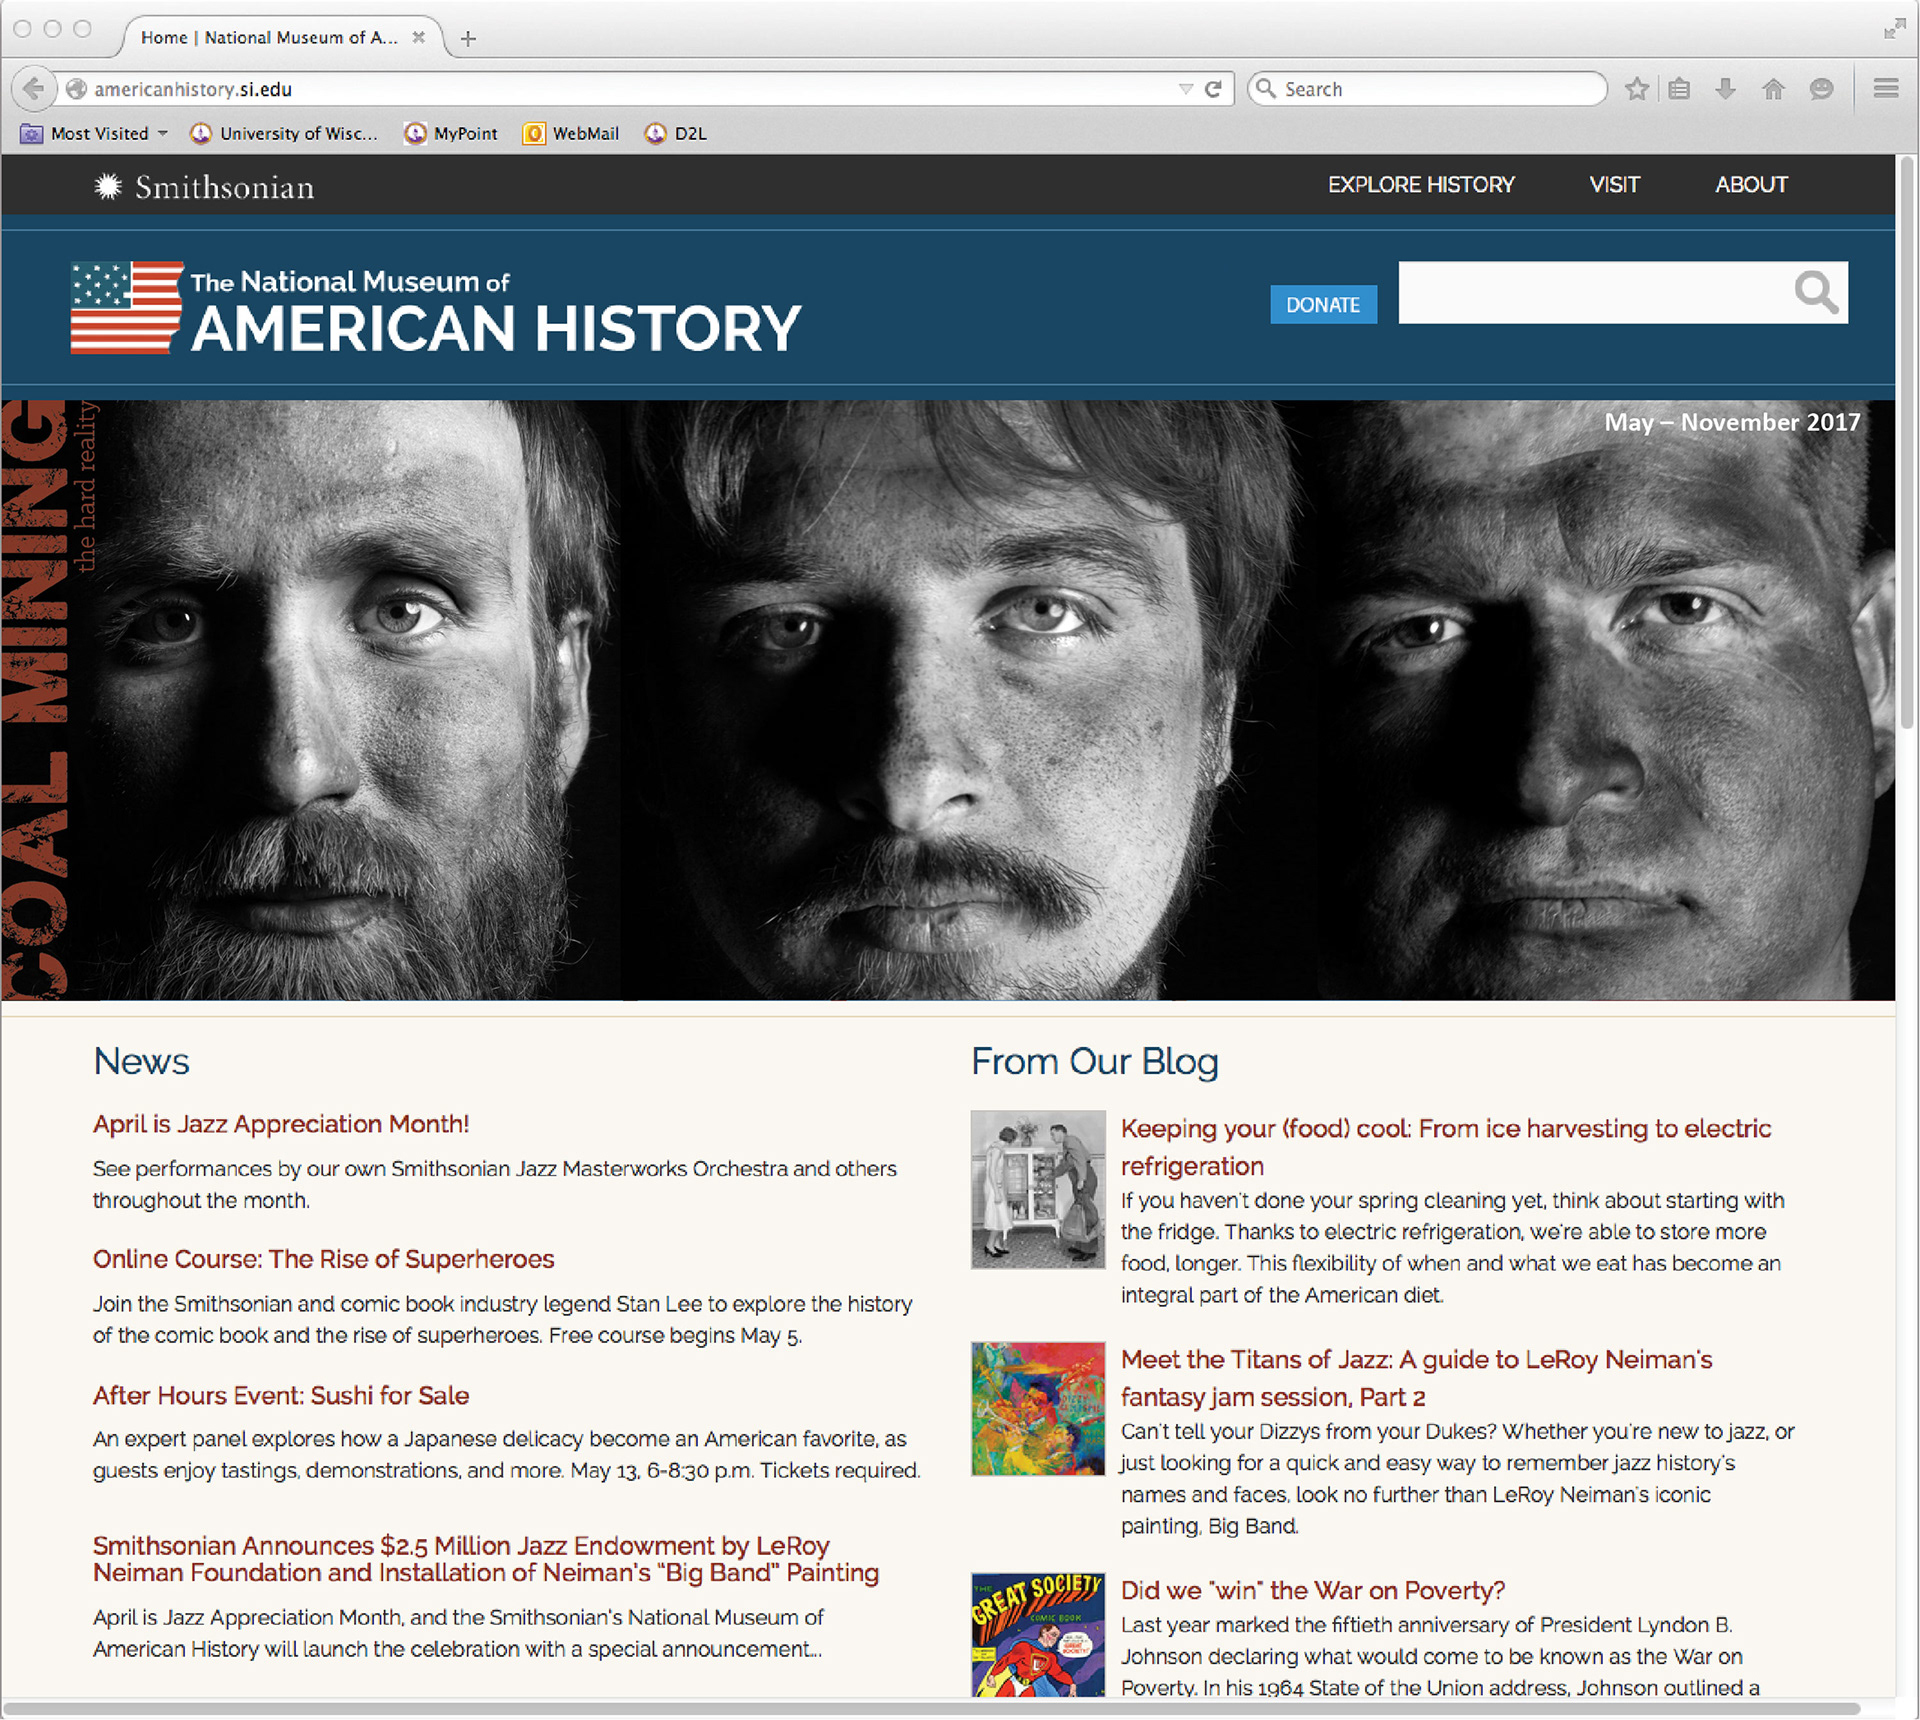The width and height of the screenshot is (1920, 1720).
Task: Click the chat bubble icon in toolbar
Action: pos(1821,89)
